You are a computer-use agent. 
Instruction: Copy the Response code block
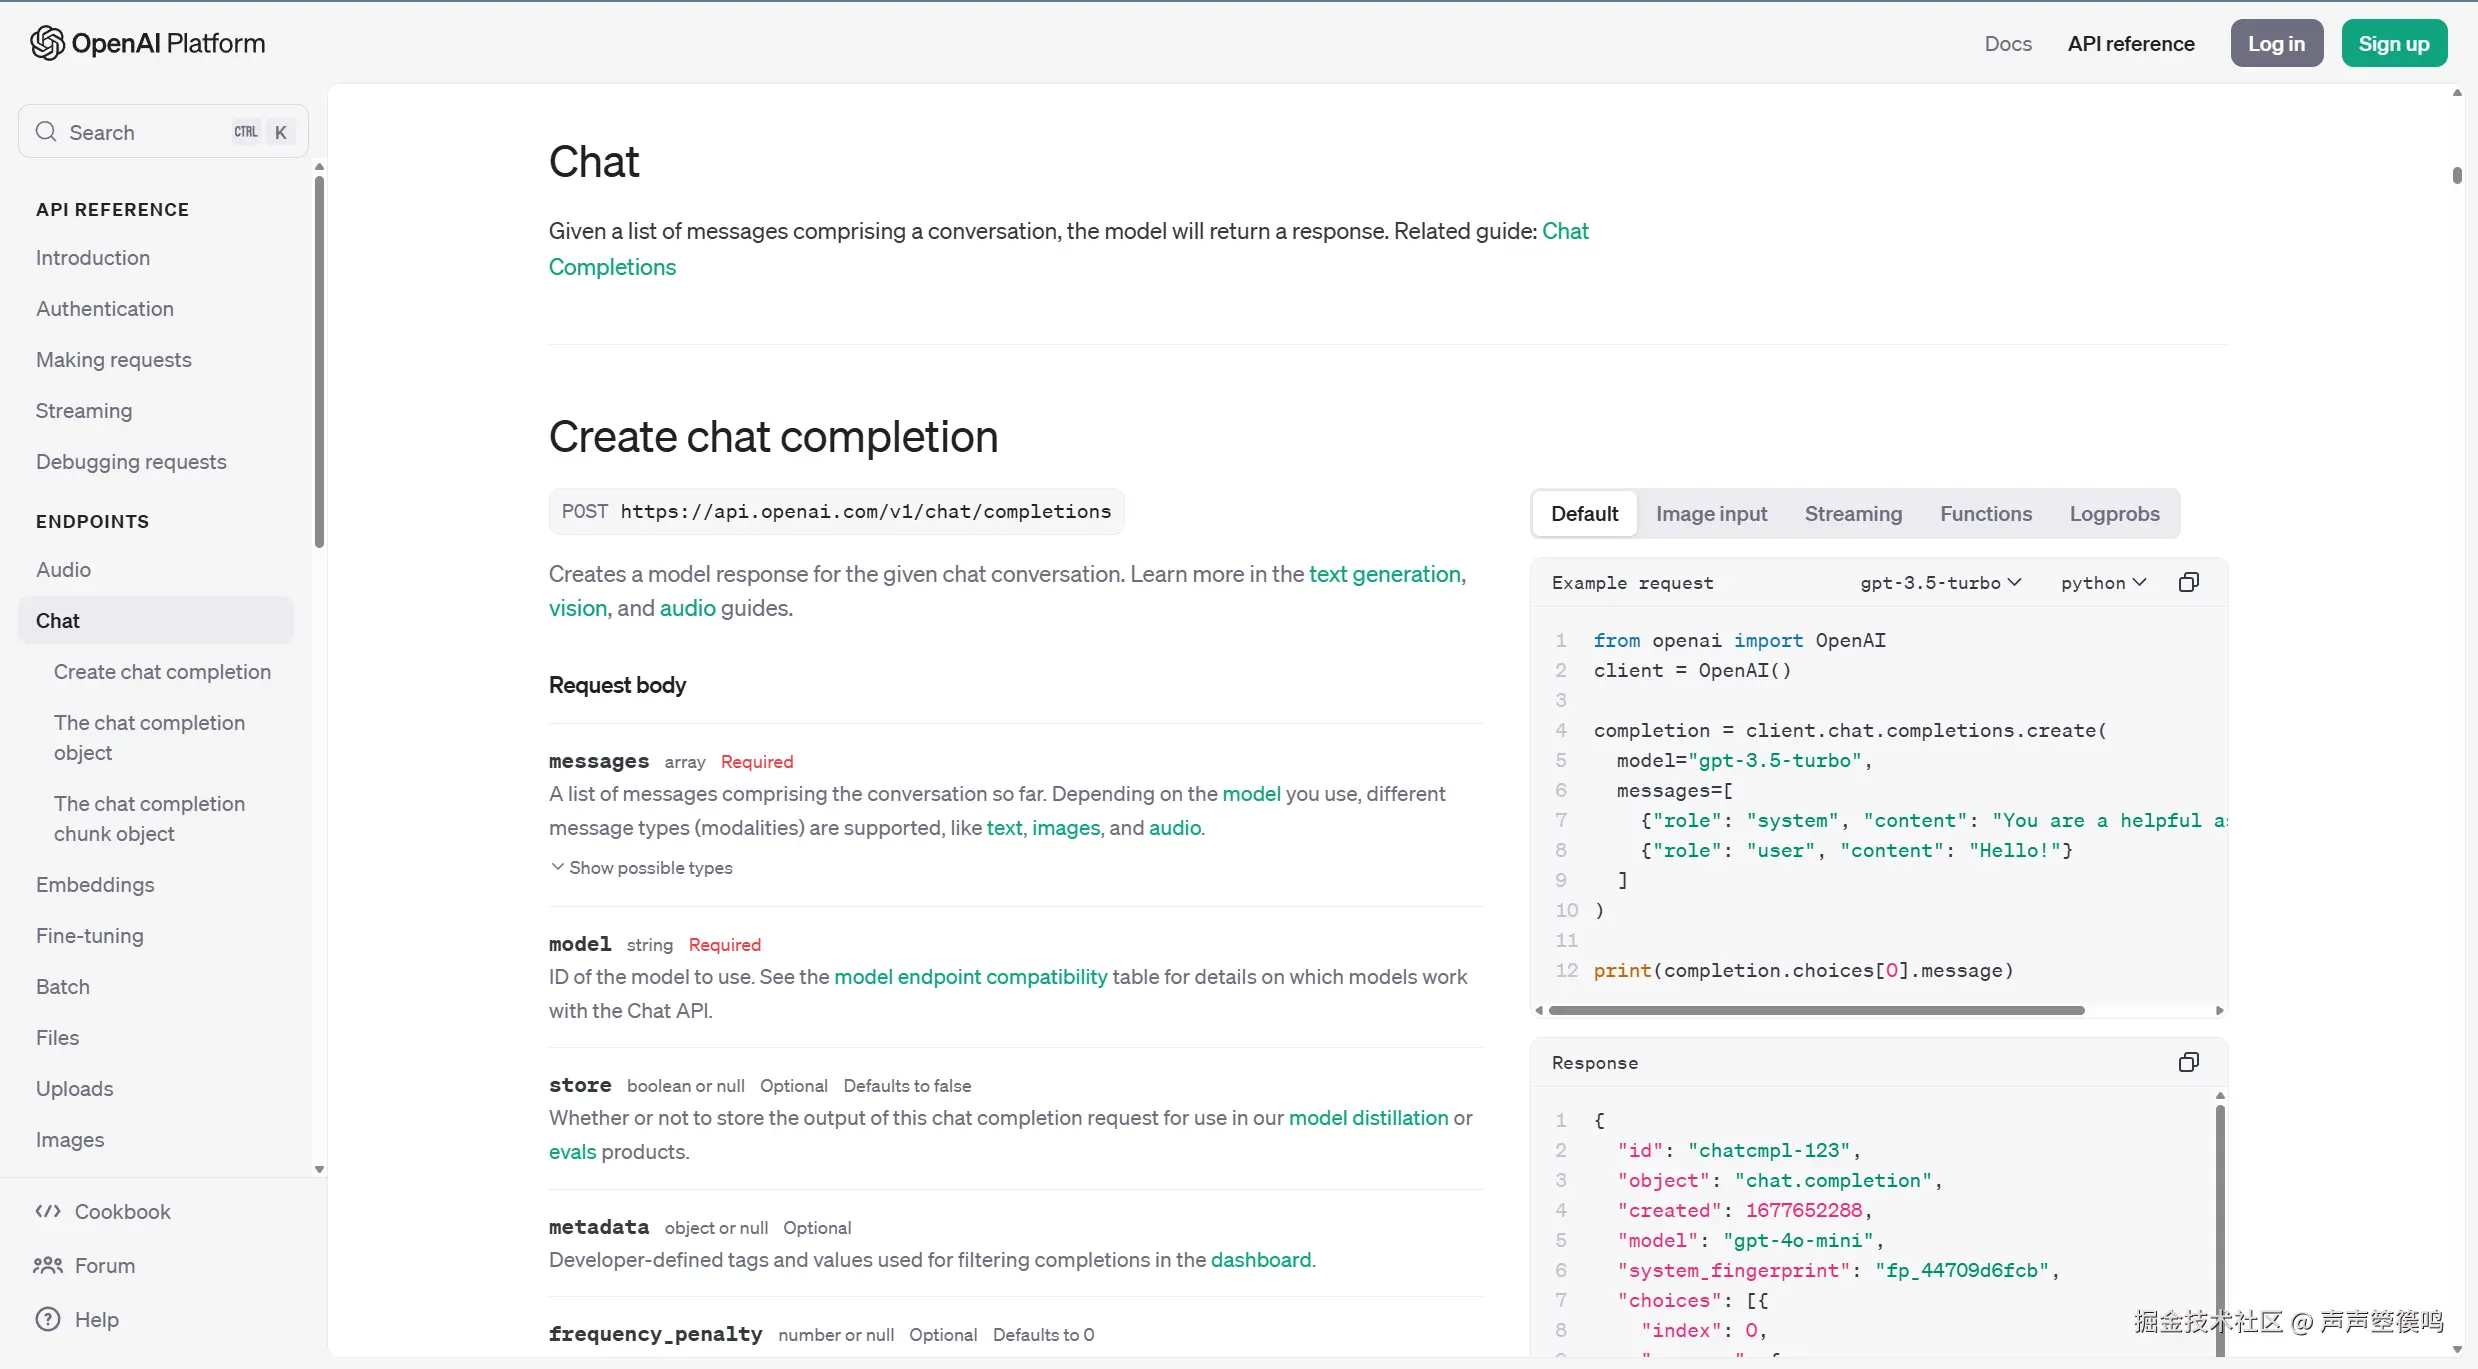2188,1063
